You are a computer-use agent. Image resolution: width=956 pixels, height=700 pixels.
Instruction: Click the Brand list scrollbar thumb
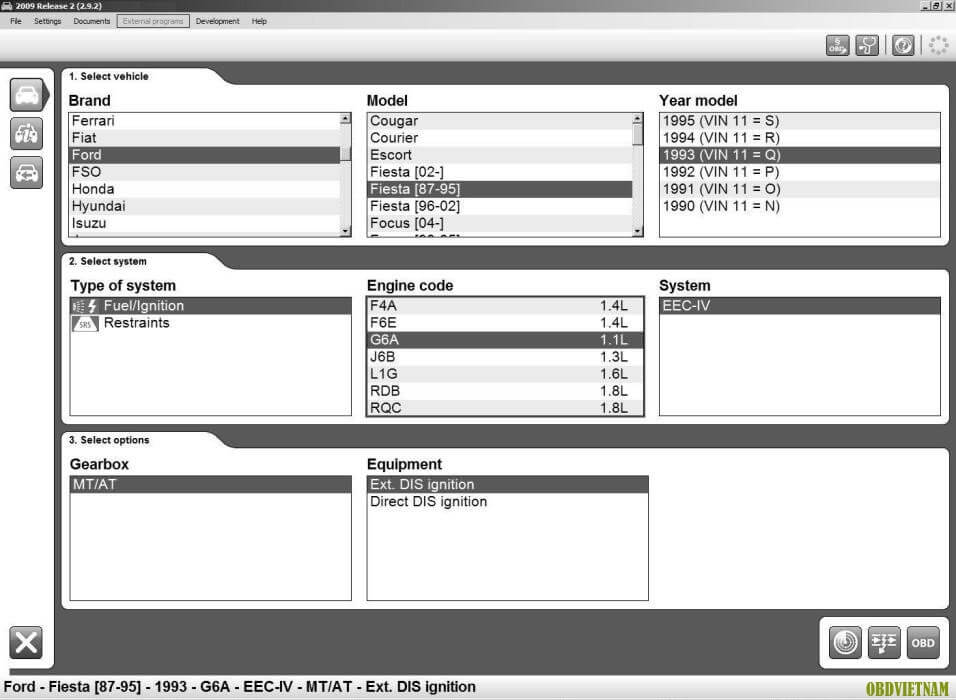pos(346,153)
